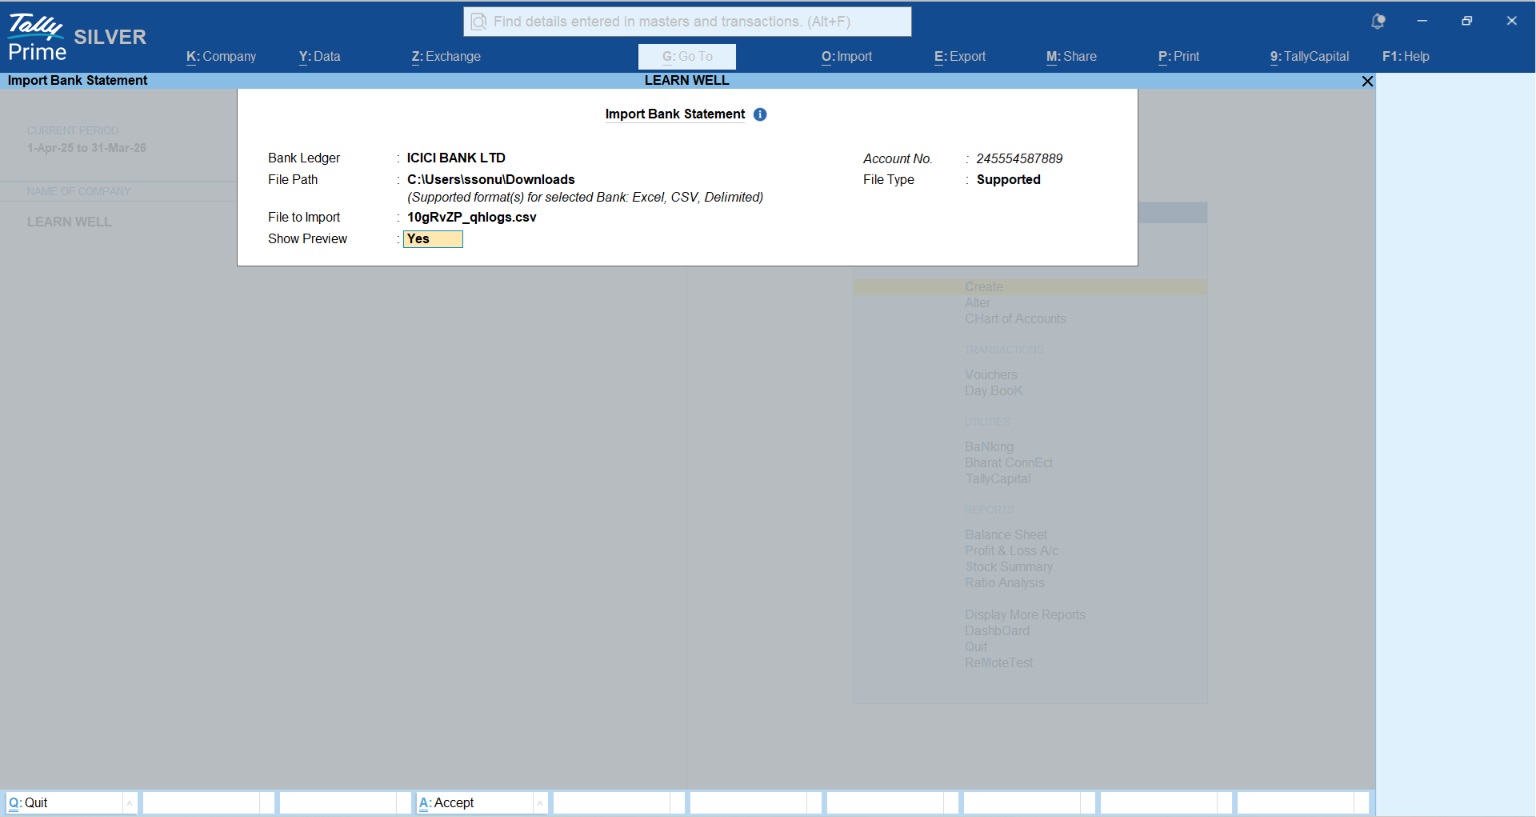Open 'ReMoteTest' in the Gateway menu
This screenshot has height=817, width=1536.
[x=999, y=663]
